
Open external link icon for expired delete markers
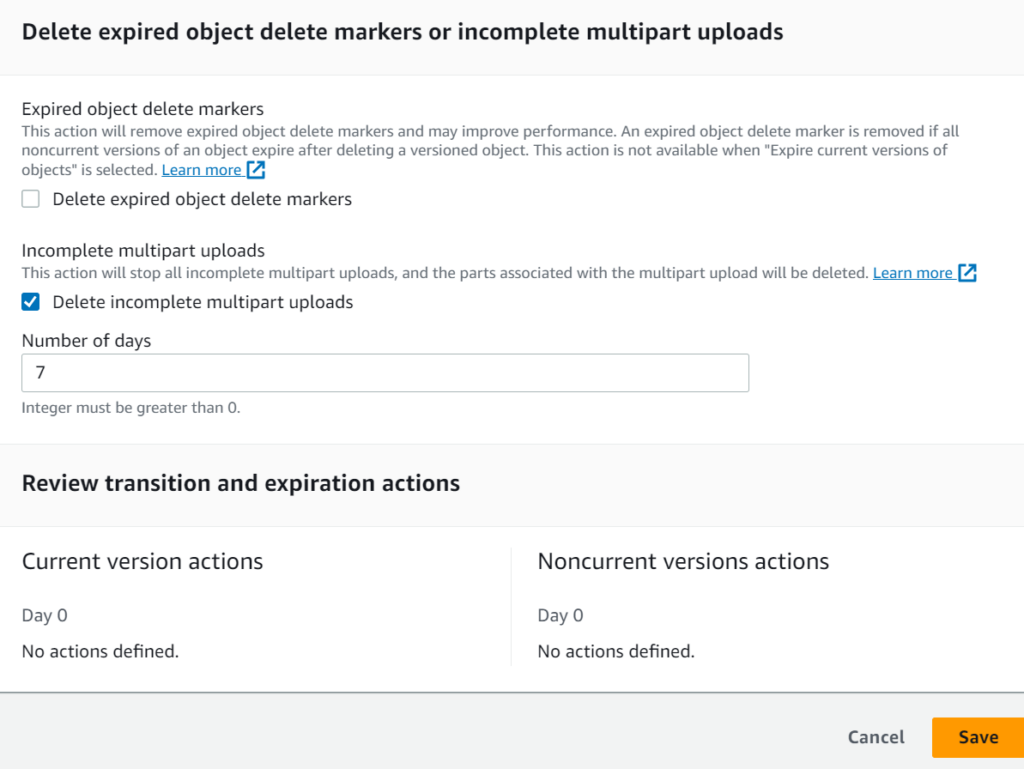256,170
